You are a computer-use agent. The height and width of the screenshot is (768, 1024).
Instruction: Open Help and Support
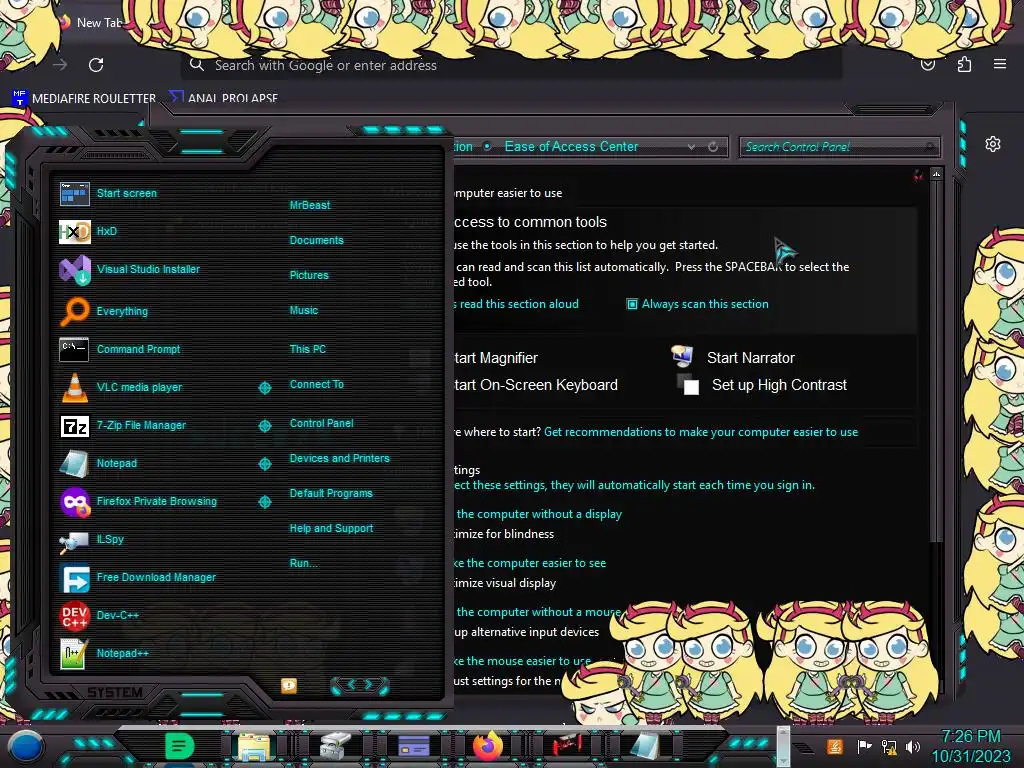click(331, 528)
